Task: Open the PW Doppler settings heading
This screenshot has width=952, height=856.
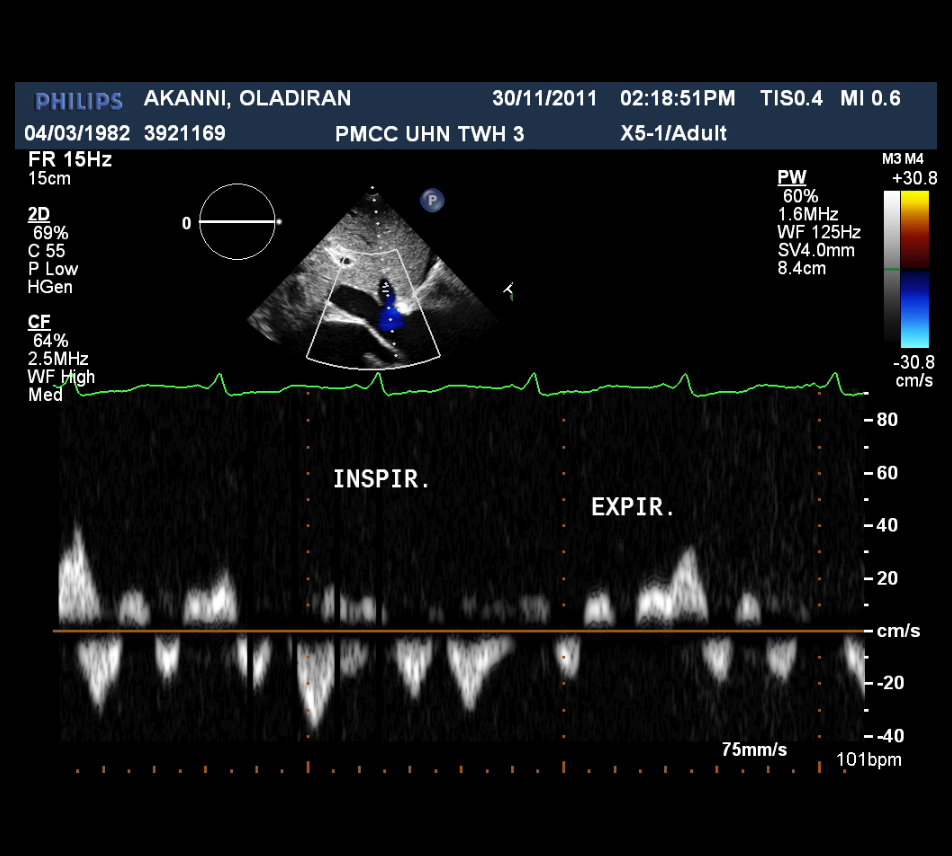Action: coord(790,178)
